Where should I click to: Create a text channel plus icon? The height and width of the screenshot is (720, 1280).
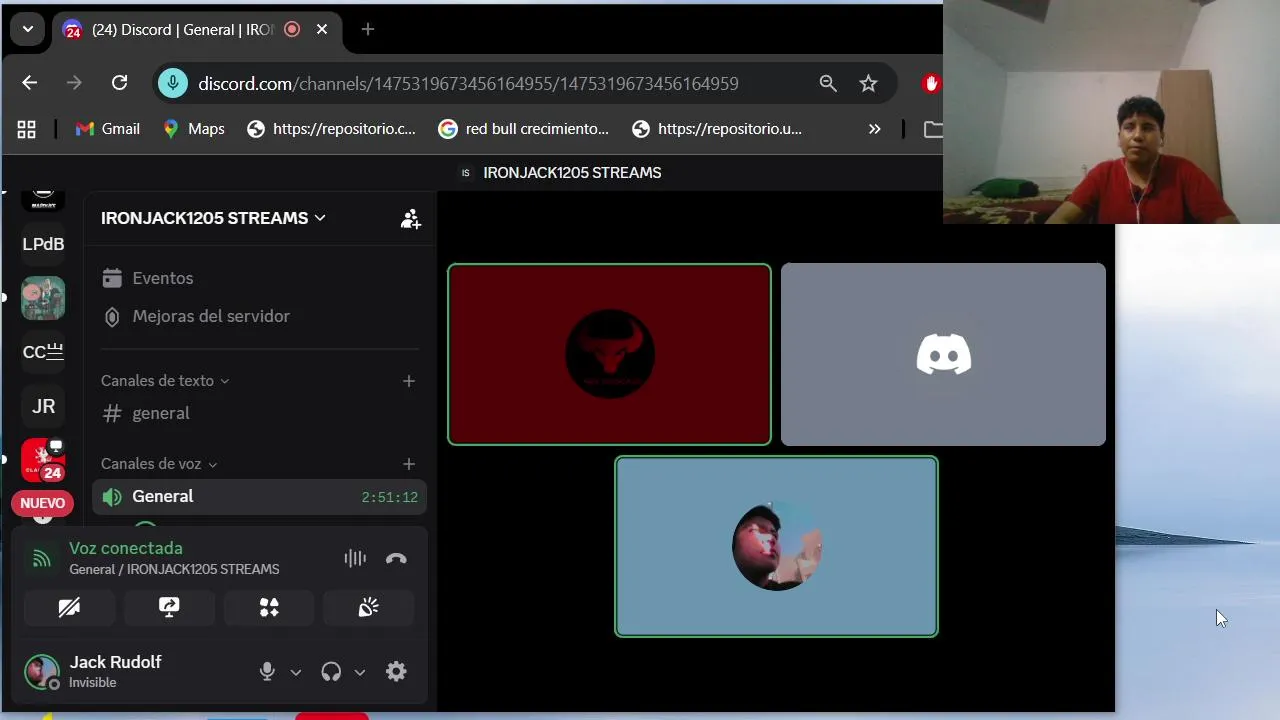pos(408,381)
